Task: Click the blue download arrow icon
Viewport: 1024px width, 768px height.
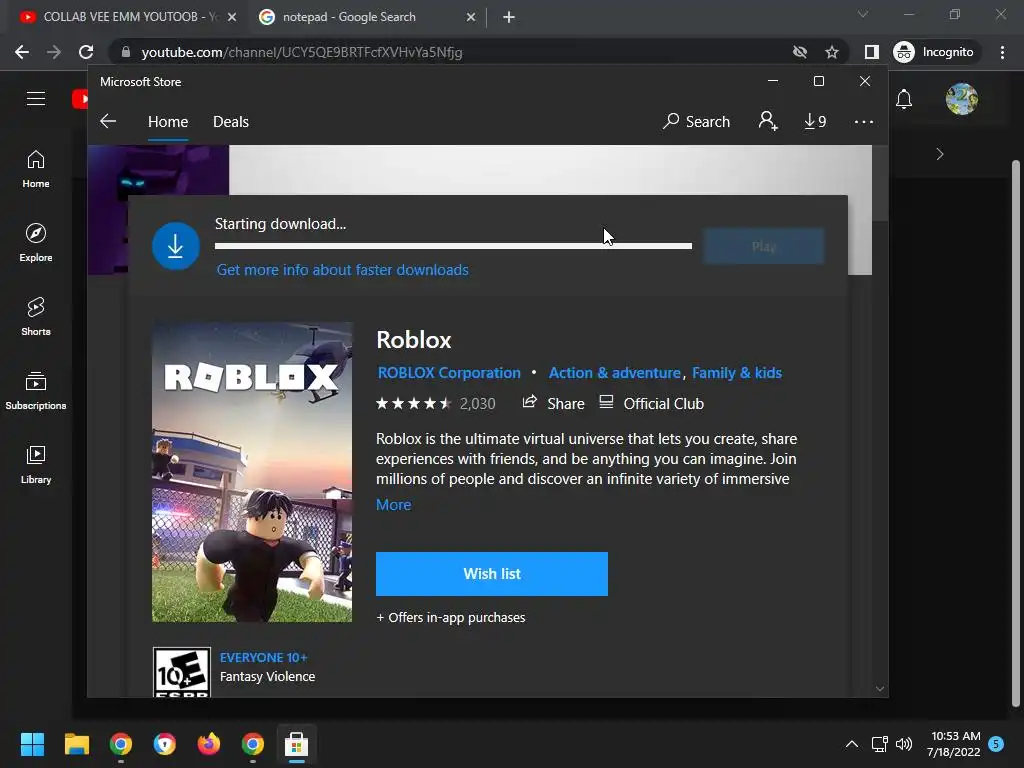Action: click(x=176, y=246)
